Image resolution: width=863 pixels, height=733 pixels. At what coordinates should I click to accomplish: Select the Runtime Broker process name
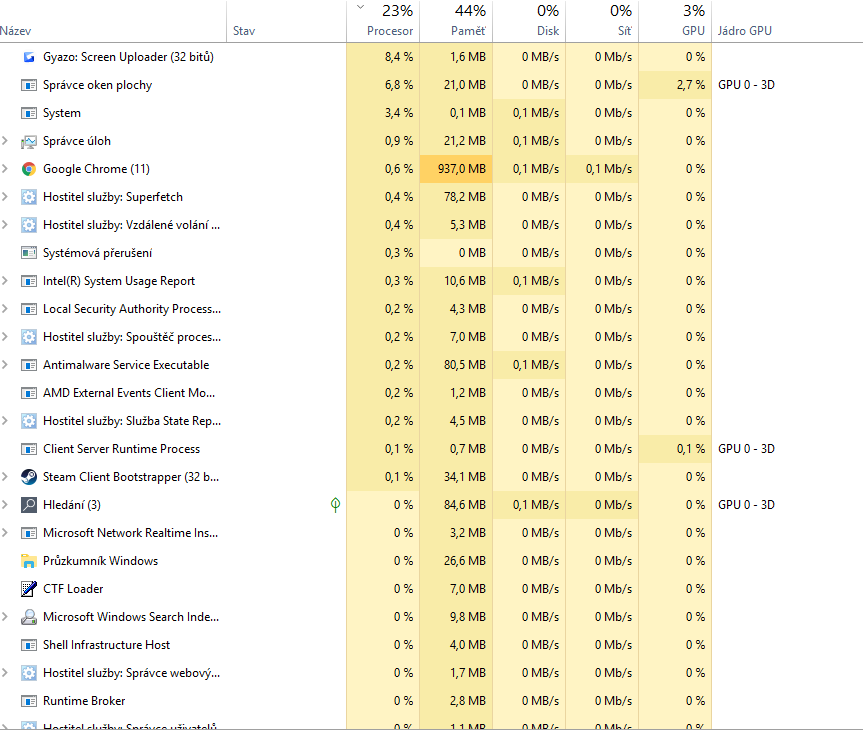pyautogui.click(x=84, y=701)
